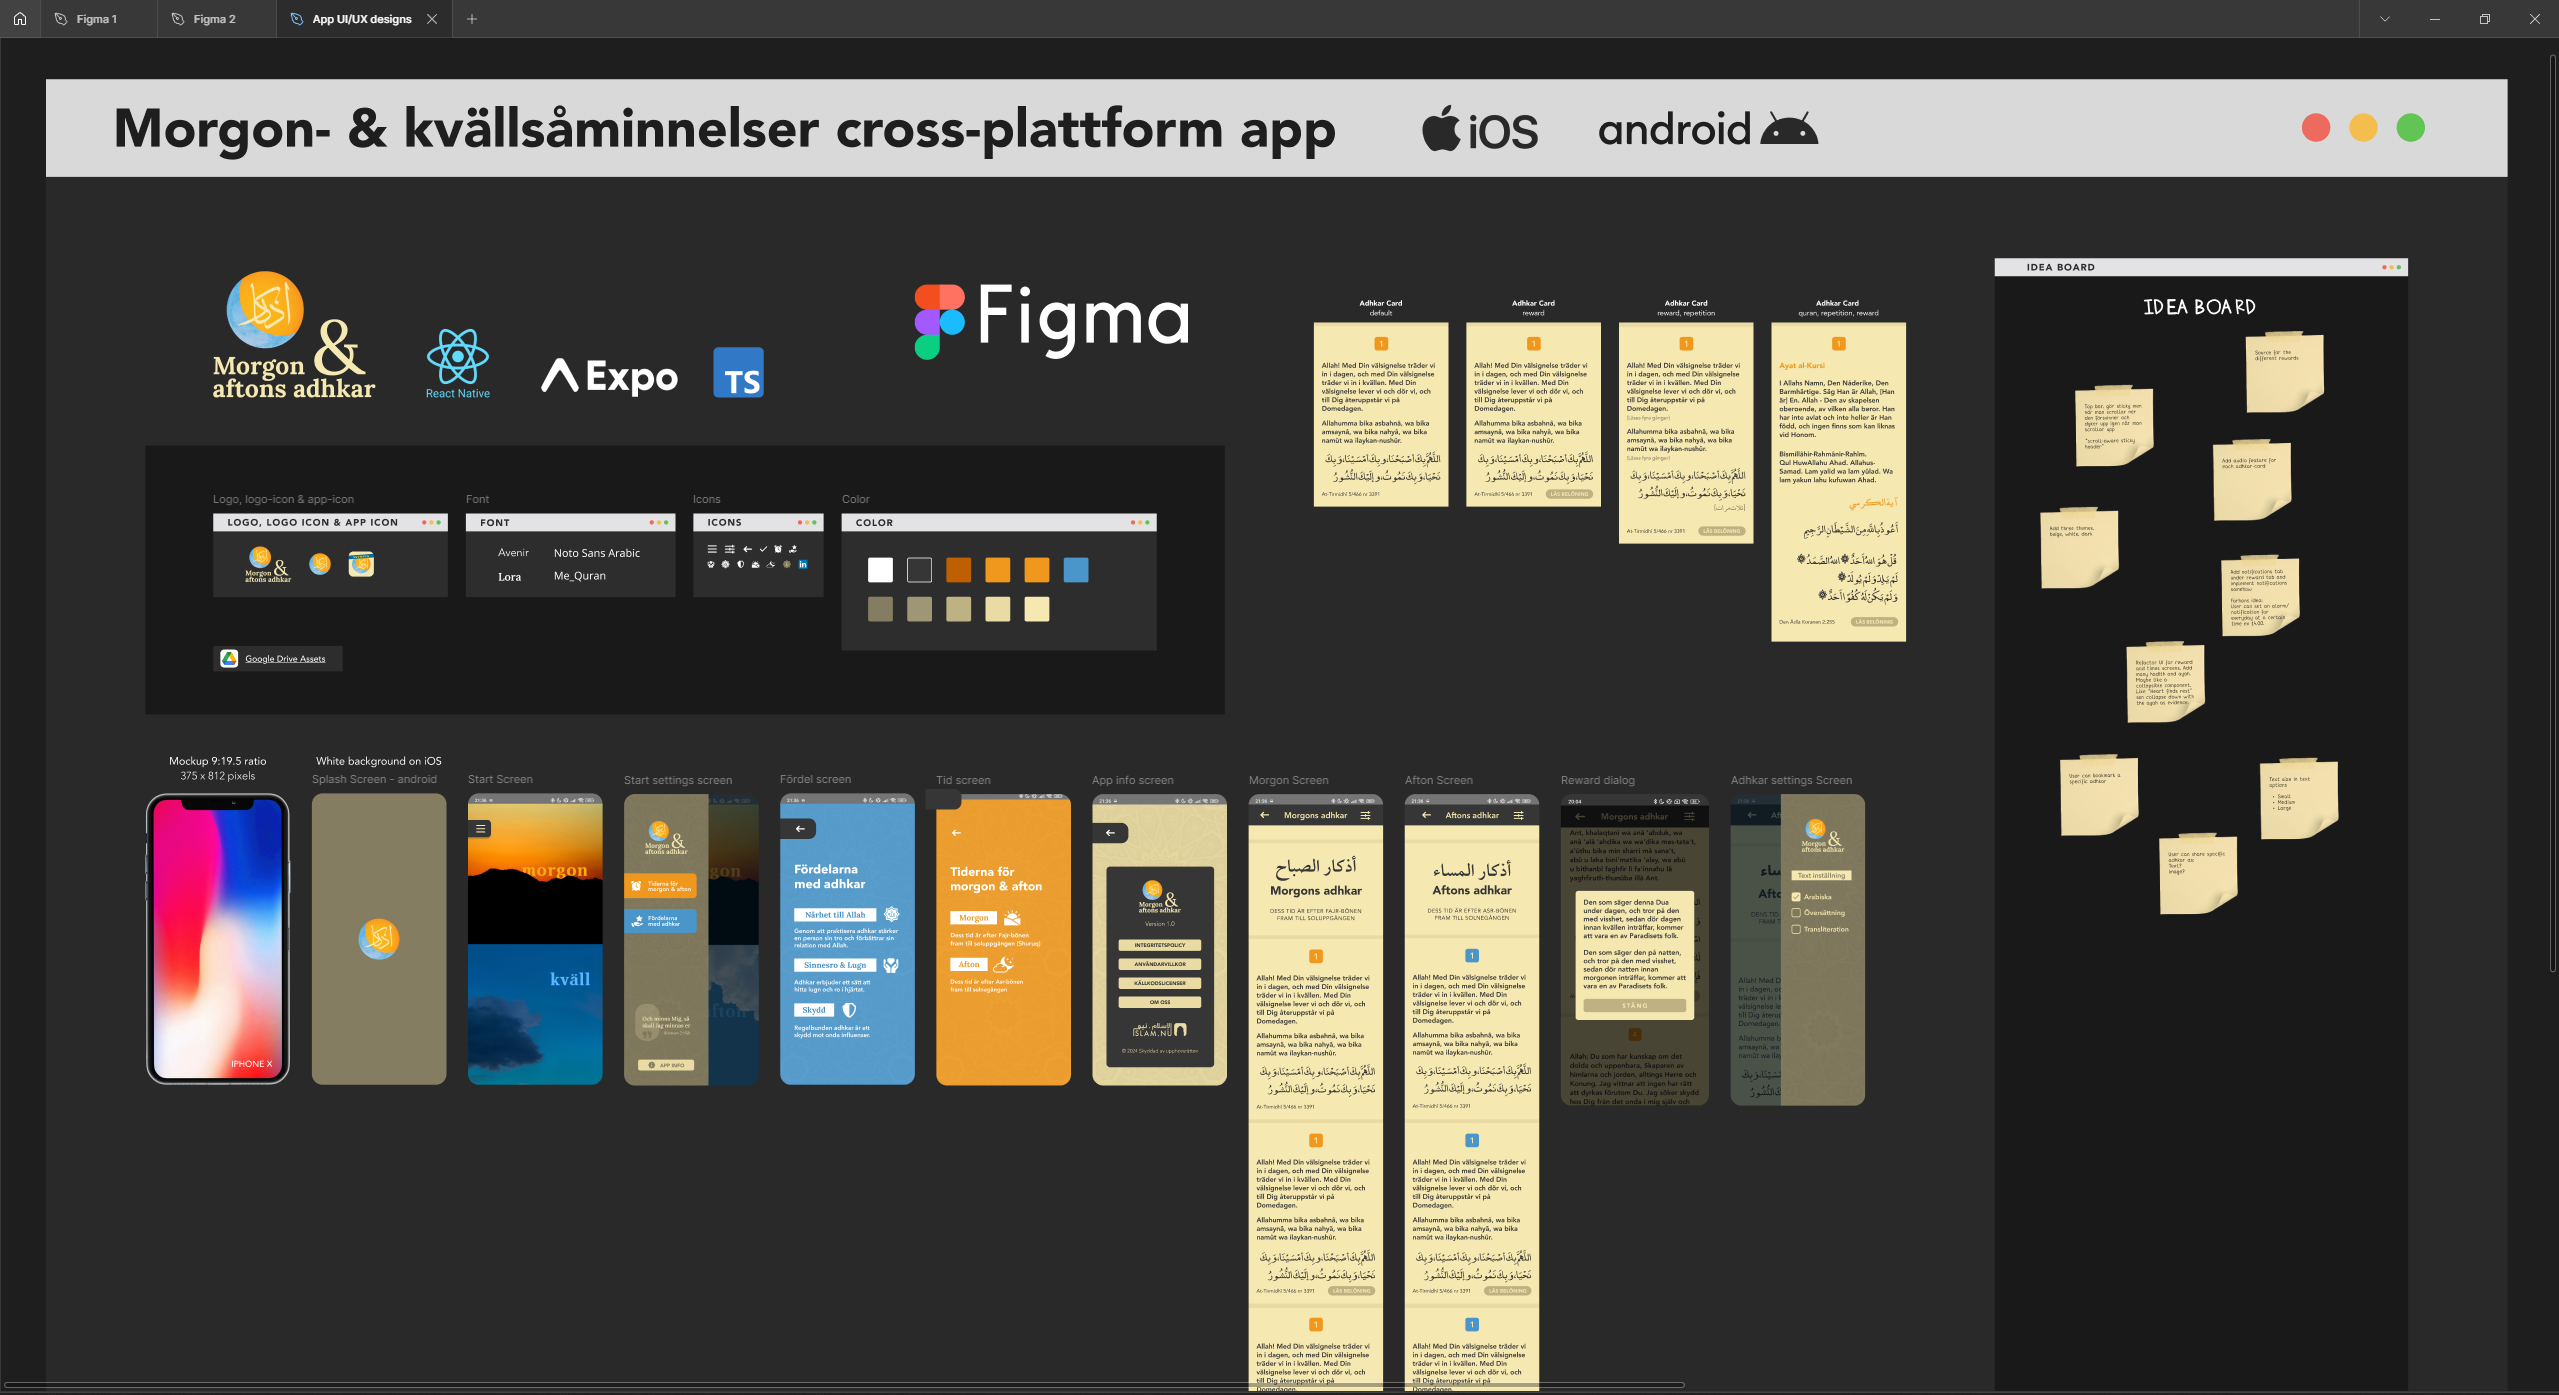Click back arrow on App info screen
This screenshot has height=1395, width=2559.
pos(1110,833)
